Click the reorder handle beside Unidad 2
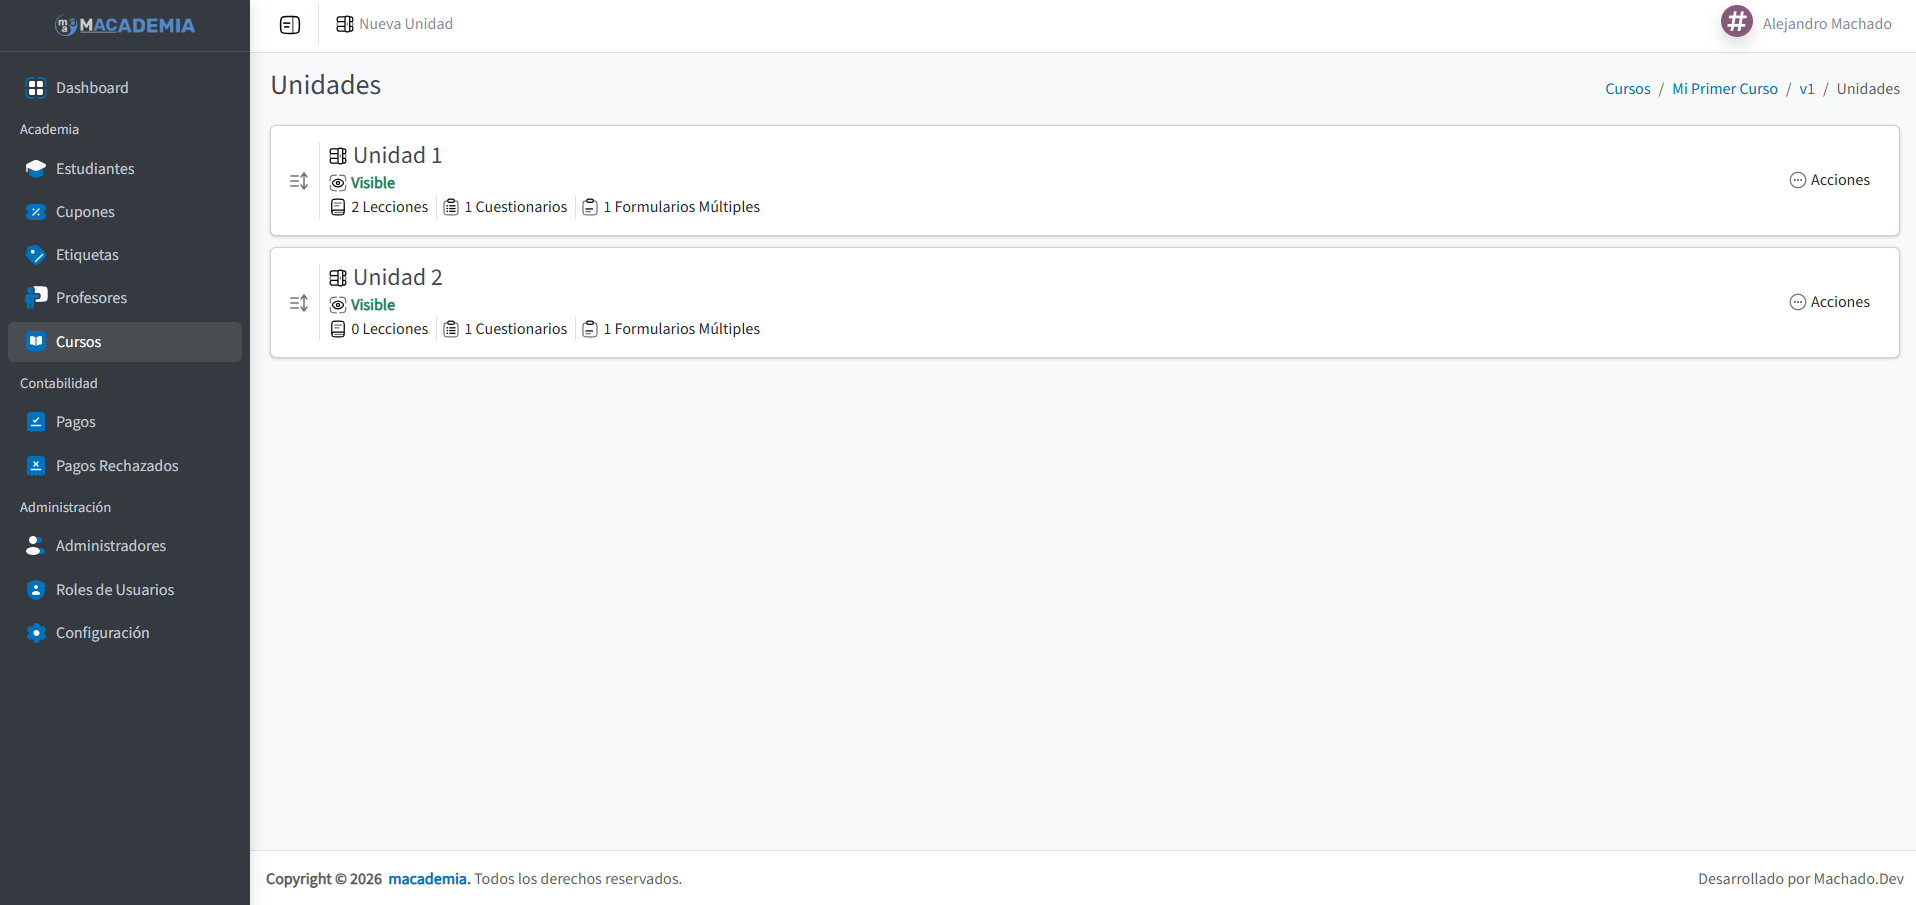The height and width of the screenshot is (905, 1916). point(297,302)
